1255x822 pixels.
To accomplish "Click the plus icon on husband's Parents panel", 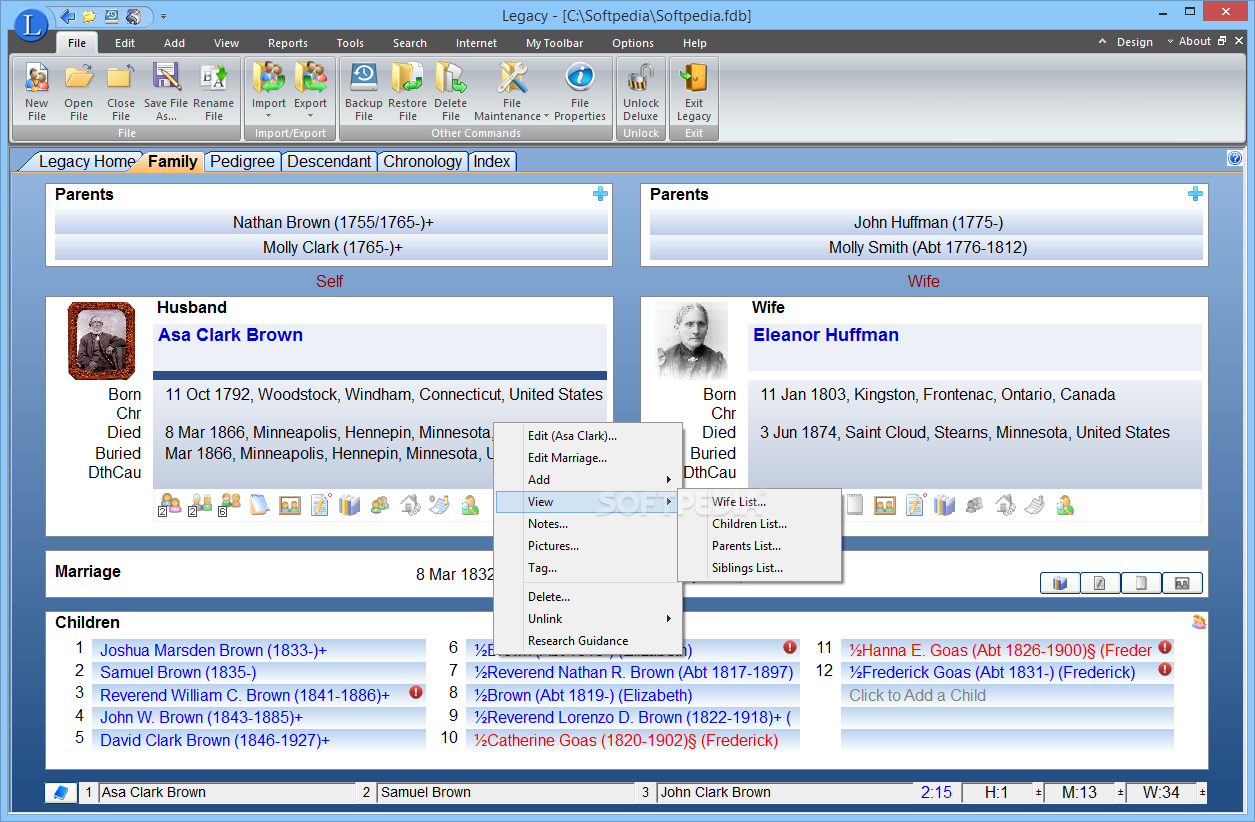I will coord(600,194).
